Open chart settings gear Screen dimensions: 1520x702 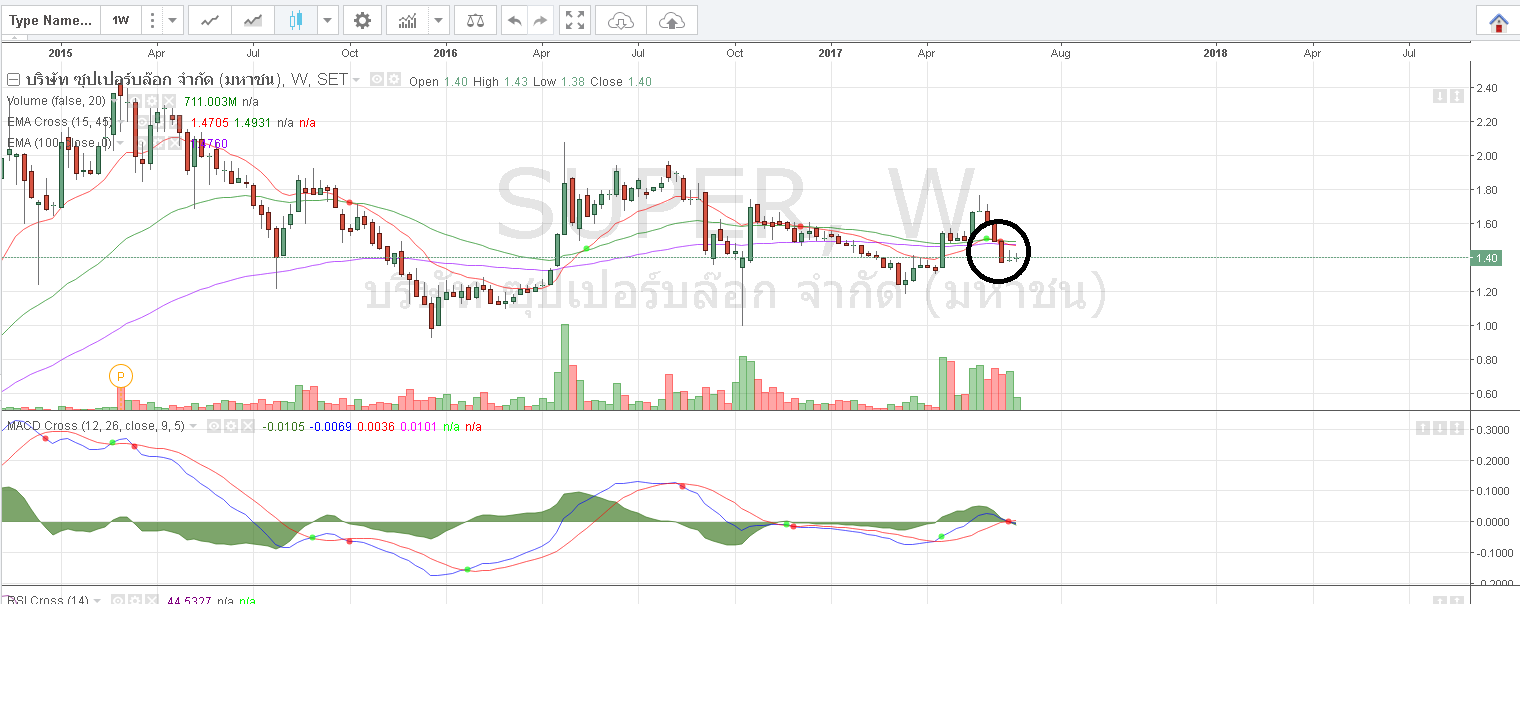tap(362, 20)
